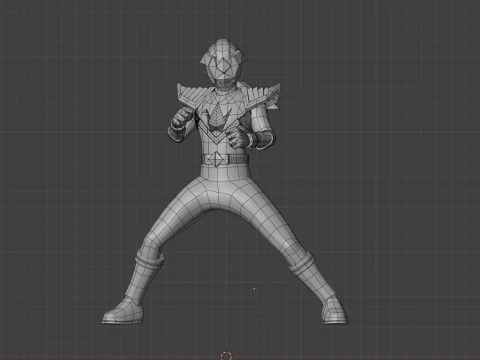480x360 pixels.
Task: Select the small orange origin dot between the legs
Action: coord(255,289)
